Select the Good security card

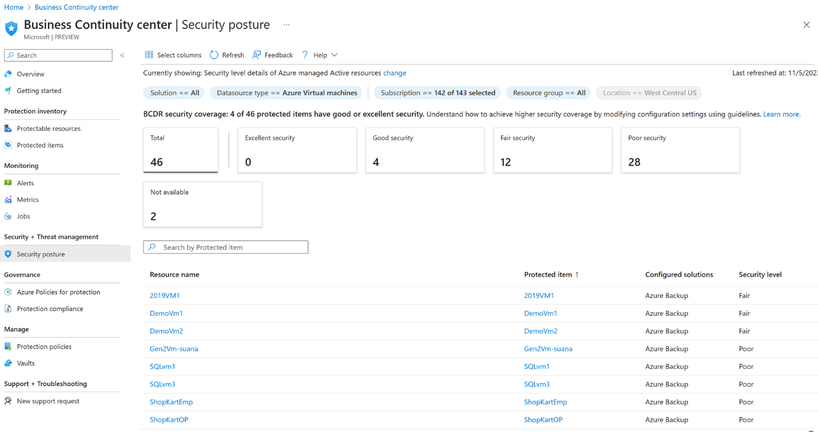[425, 150]
